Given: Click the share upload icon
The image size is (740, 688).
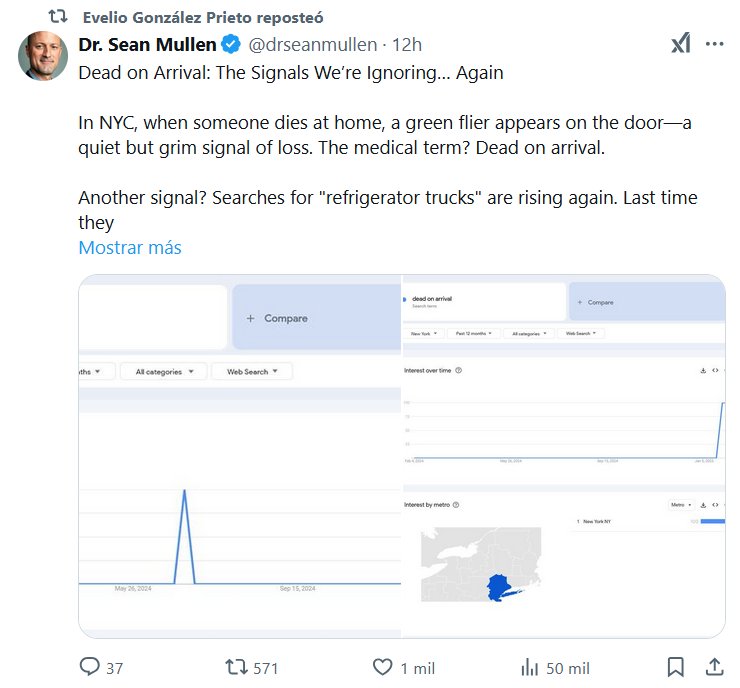Looking at the screenshot, I should 715,667.
